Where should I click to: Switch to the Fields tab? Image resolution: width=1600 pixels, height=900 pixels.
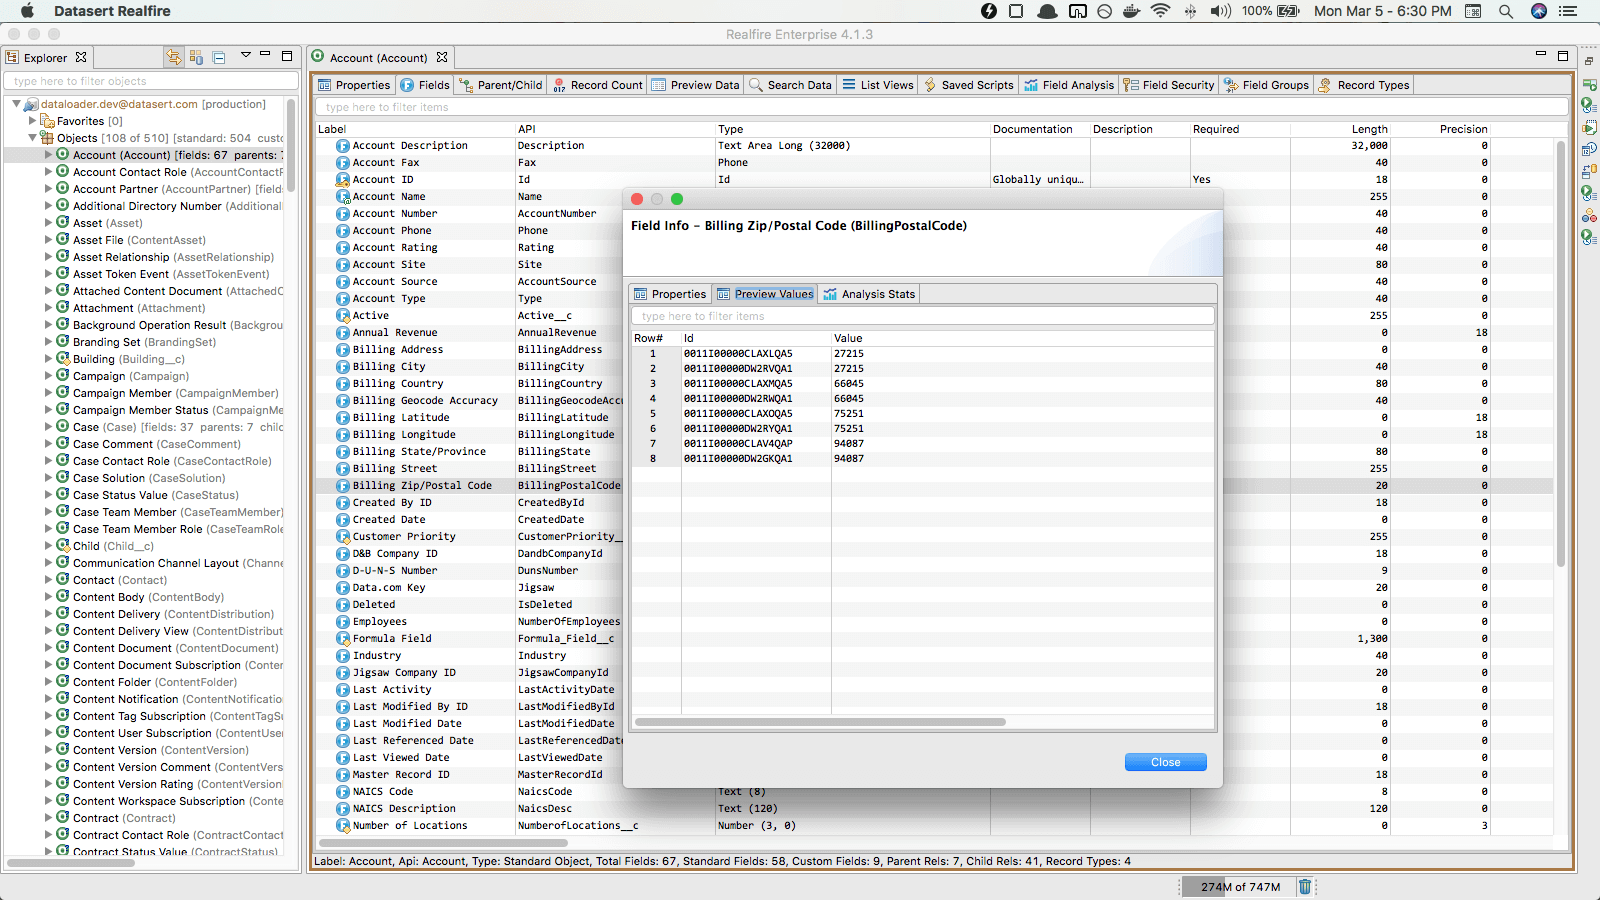pyautogui.click(x=425, y=85)
